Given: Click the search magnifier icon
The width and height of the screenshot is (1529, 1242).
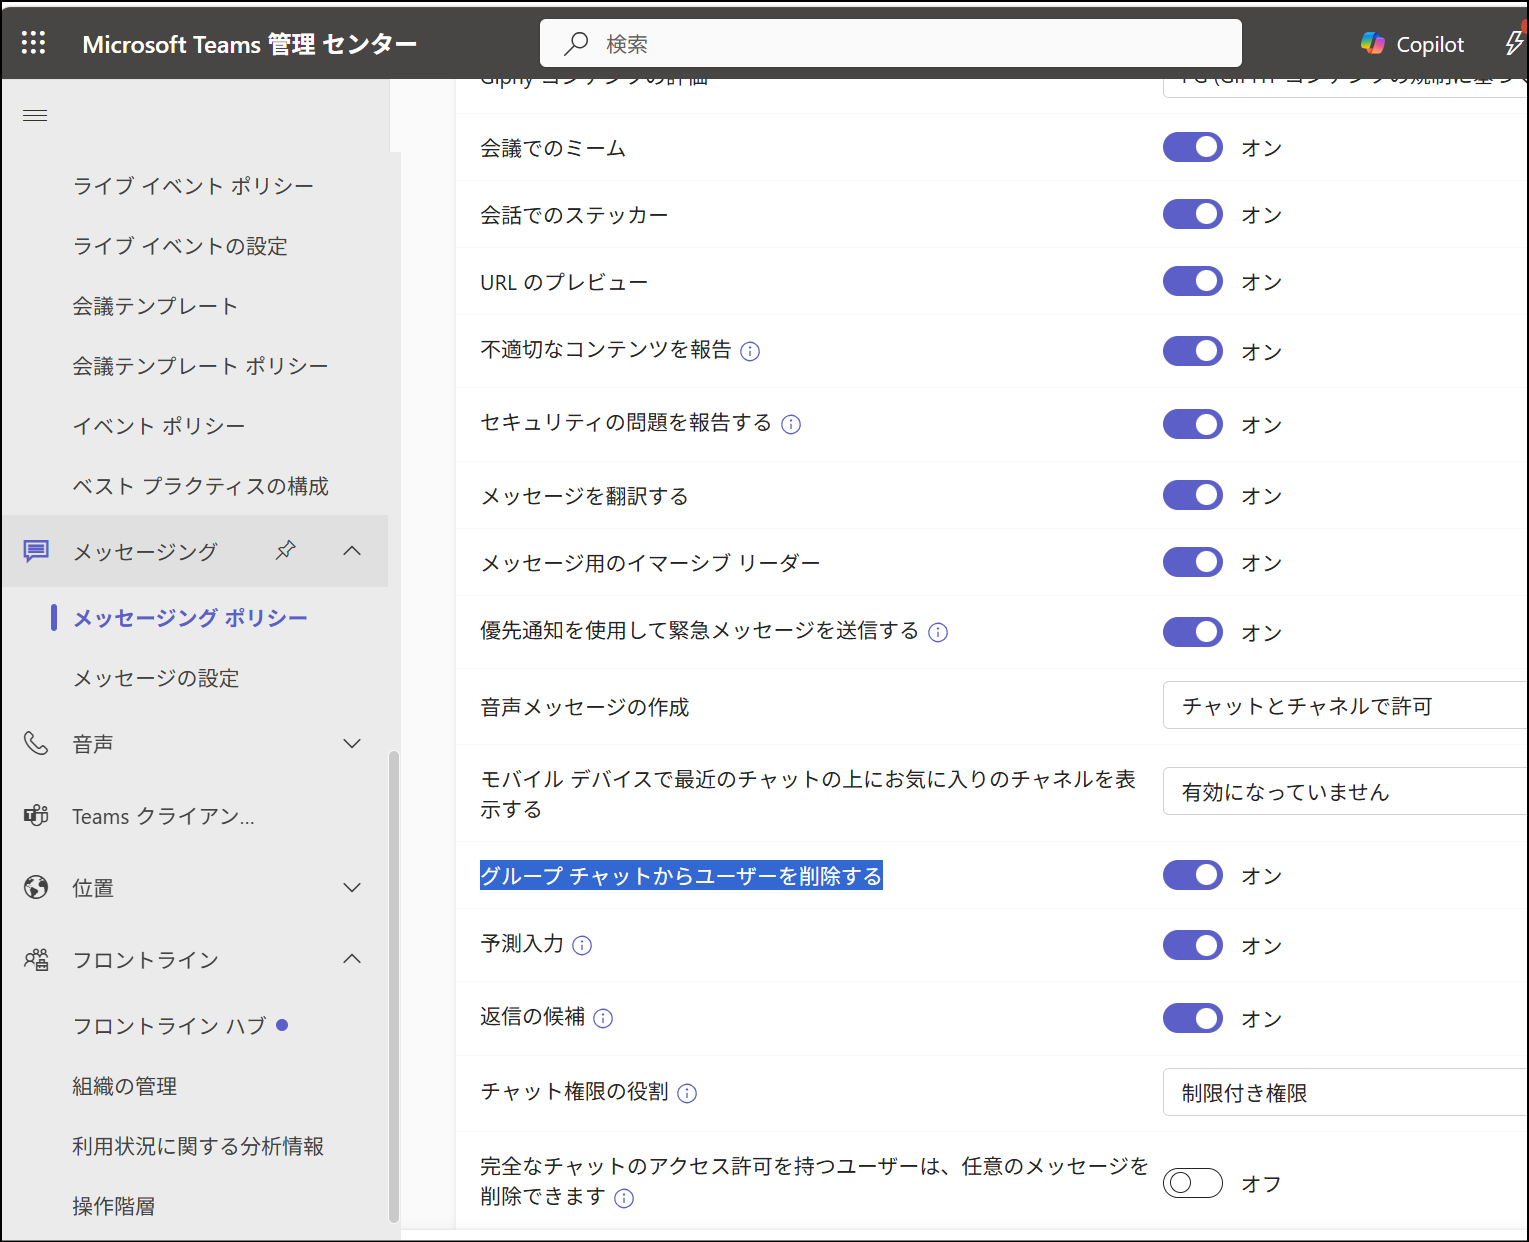Looking at the screenshot, I should click(576, 43).
